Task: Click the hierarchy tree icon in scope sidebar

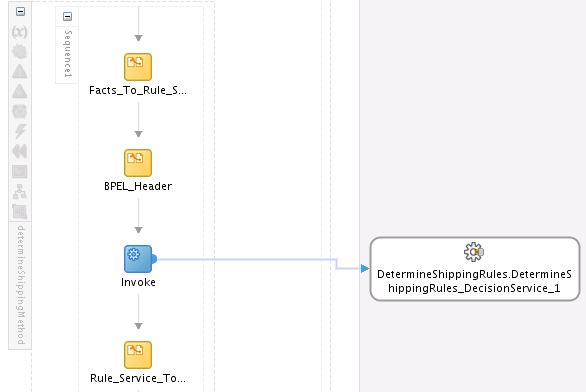Action: pos(19,191)
